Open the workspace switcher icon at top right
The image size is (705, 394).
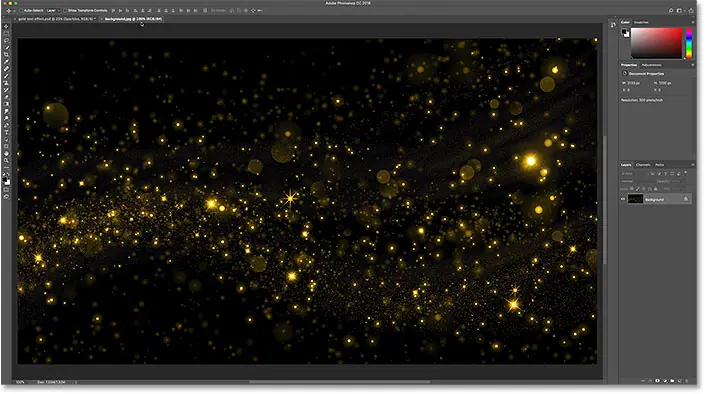tap(679, 10)
